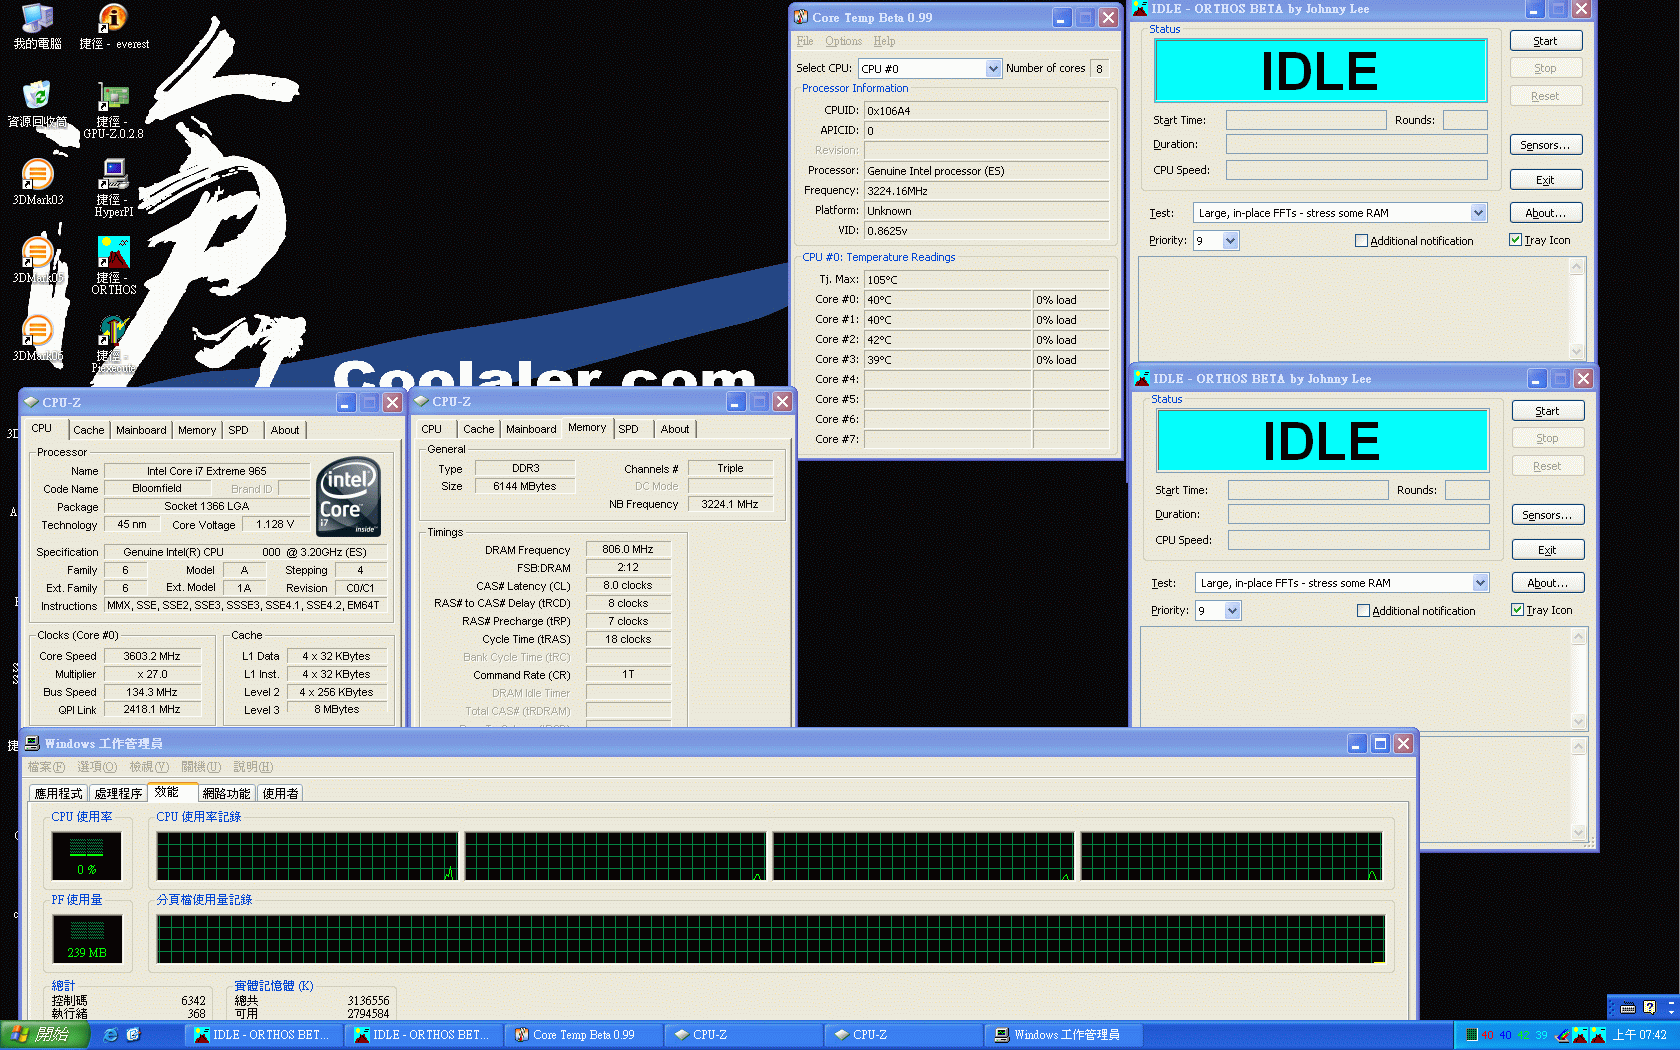
Task: Open Sensors in lower ORTHOS
Action: point(1547,515)
